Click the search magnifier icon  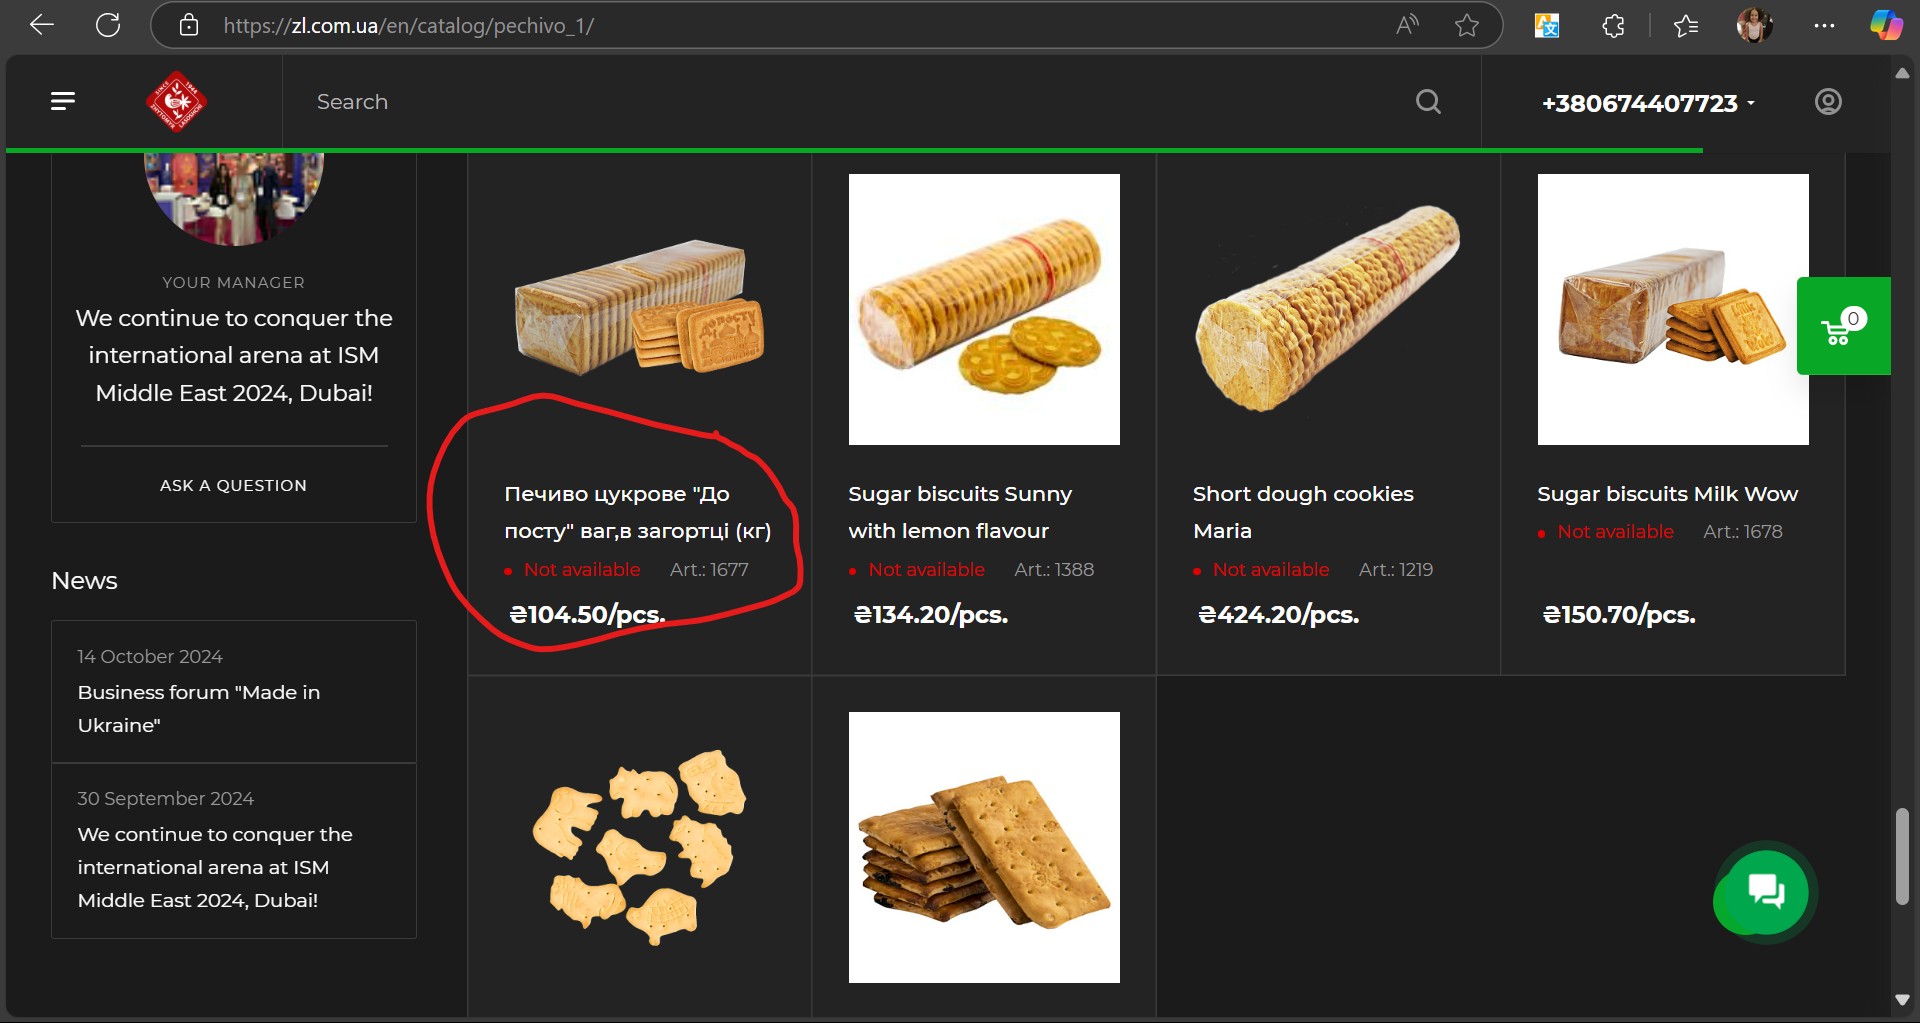click(x=1428, y=102)
